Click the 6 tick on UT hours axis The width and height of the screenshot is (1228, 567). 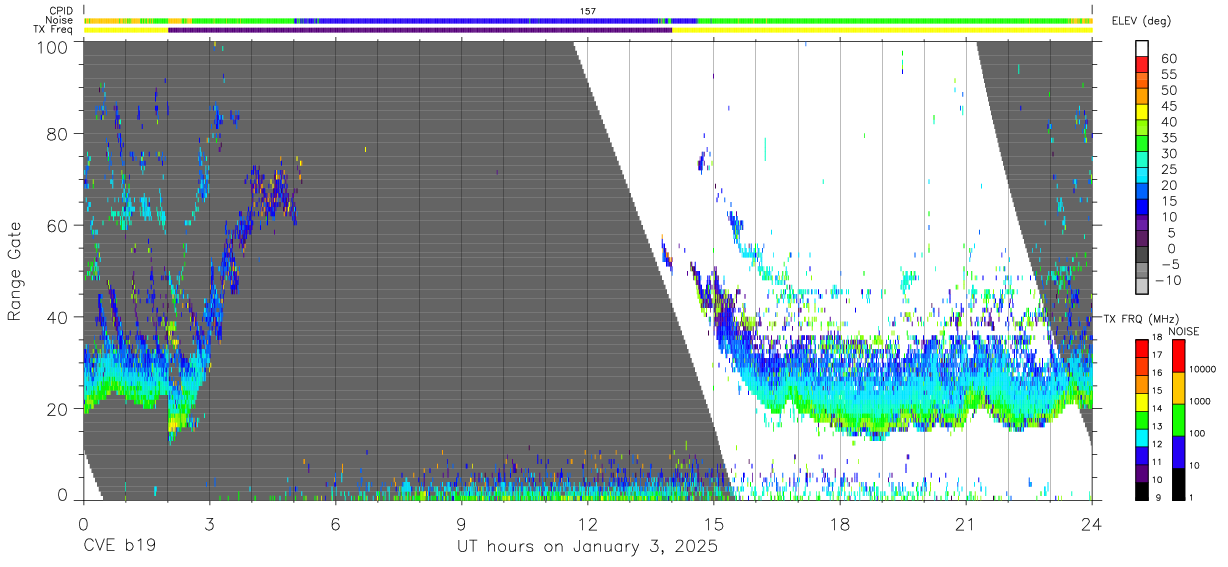point(336,523)
